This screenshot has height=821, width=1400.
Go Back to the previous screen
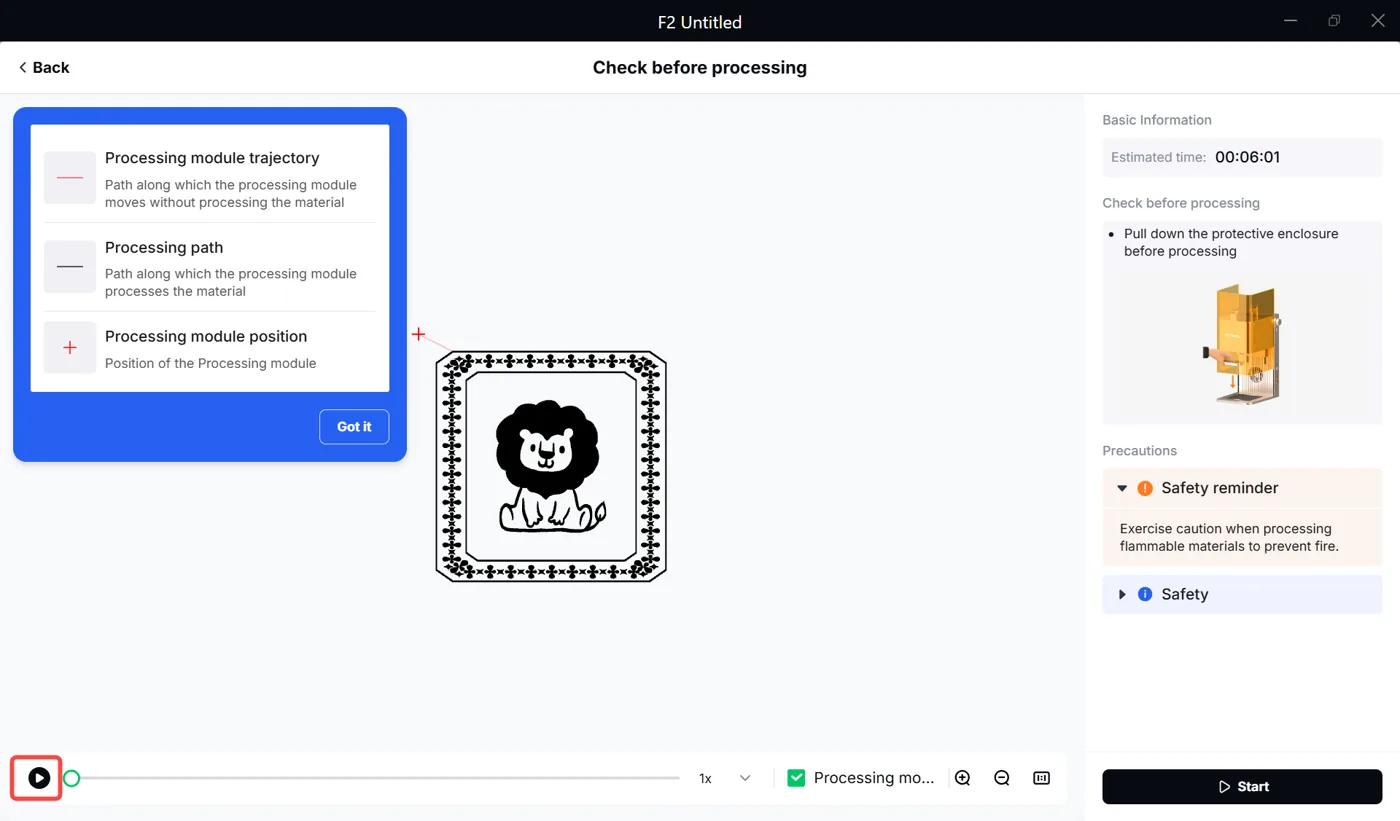(x=44, y=67)
